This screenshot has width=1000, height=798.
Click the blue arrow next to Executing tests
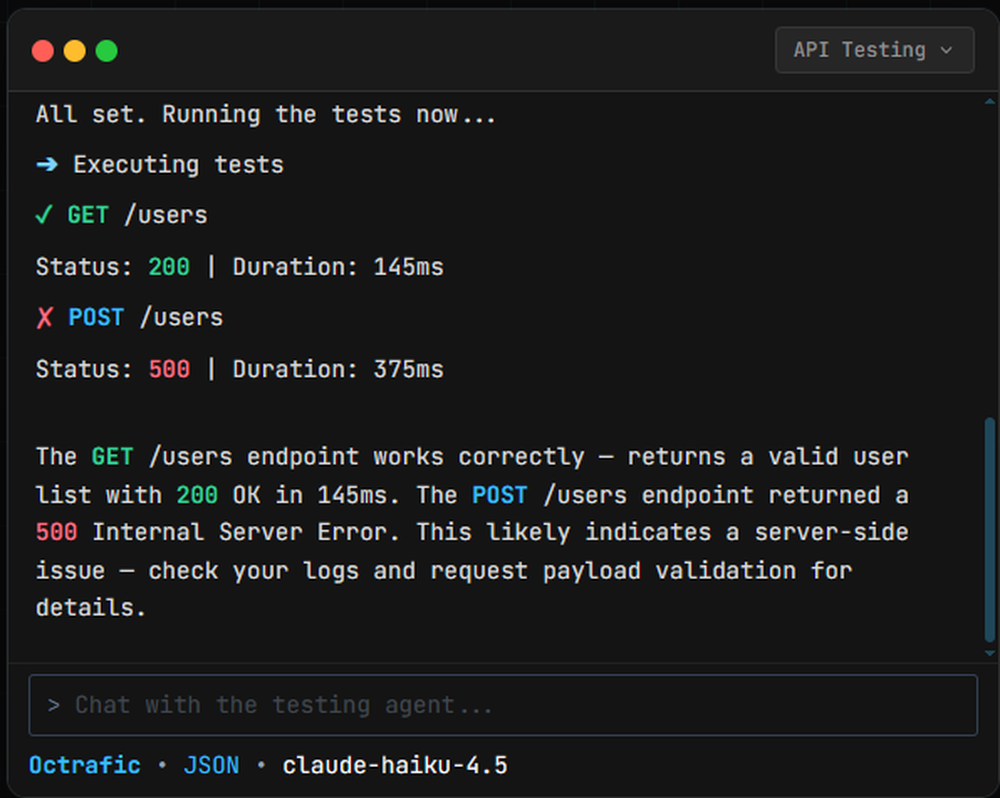tap(46, 164)
